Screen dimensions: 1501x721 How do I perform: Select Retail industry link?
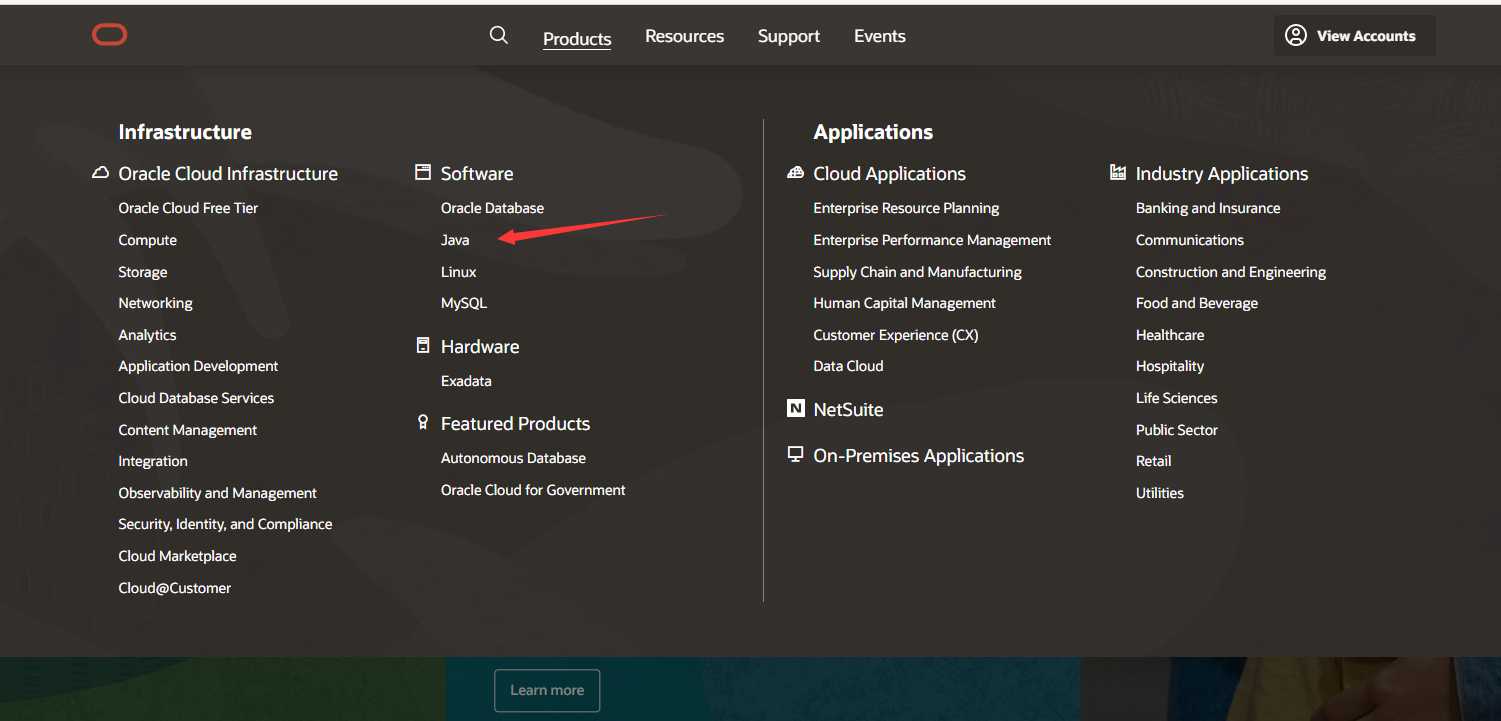pos(1153,461)
